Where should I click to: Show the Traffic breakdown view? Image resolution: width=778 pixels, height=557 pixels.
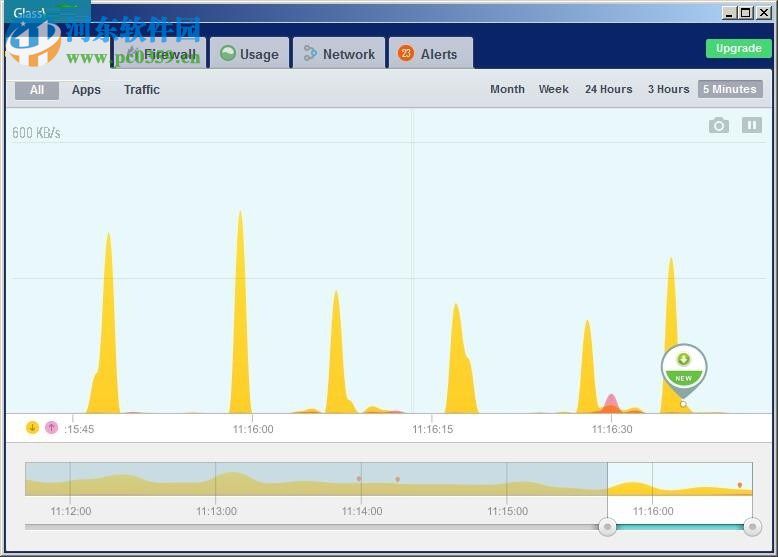point(142,90)
